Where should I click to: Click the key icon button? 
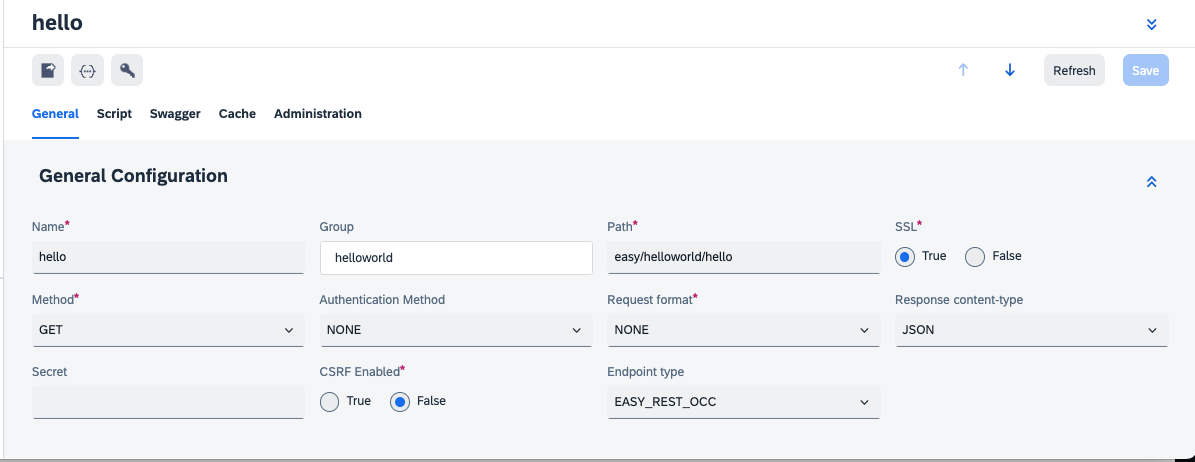(127, 70)
